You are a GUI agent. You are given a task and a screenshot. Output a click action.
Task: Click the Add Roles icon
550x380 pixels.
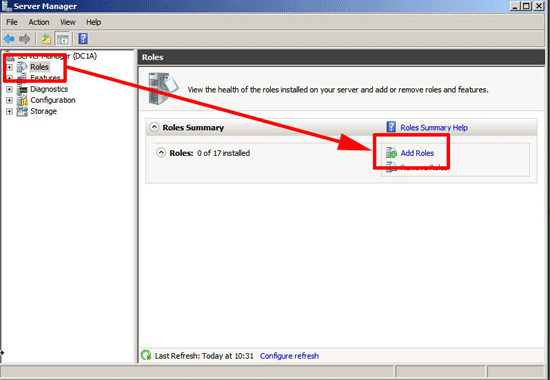[x=391, y=153]
